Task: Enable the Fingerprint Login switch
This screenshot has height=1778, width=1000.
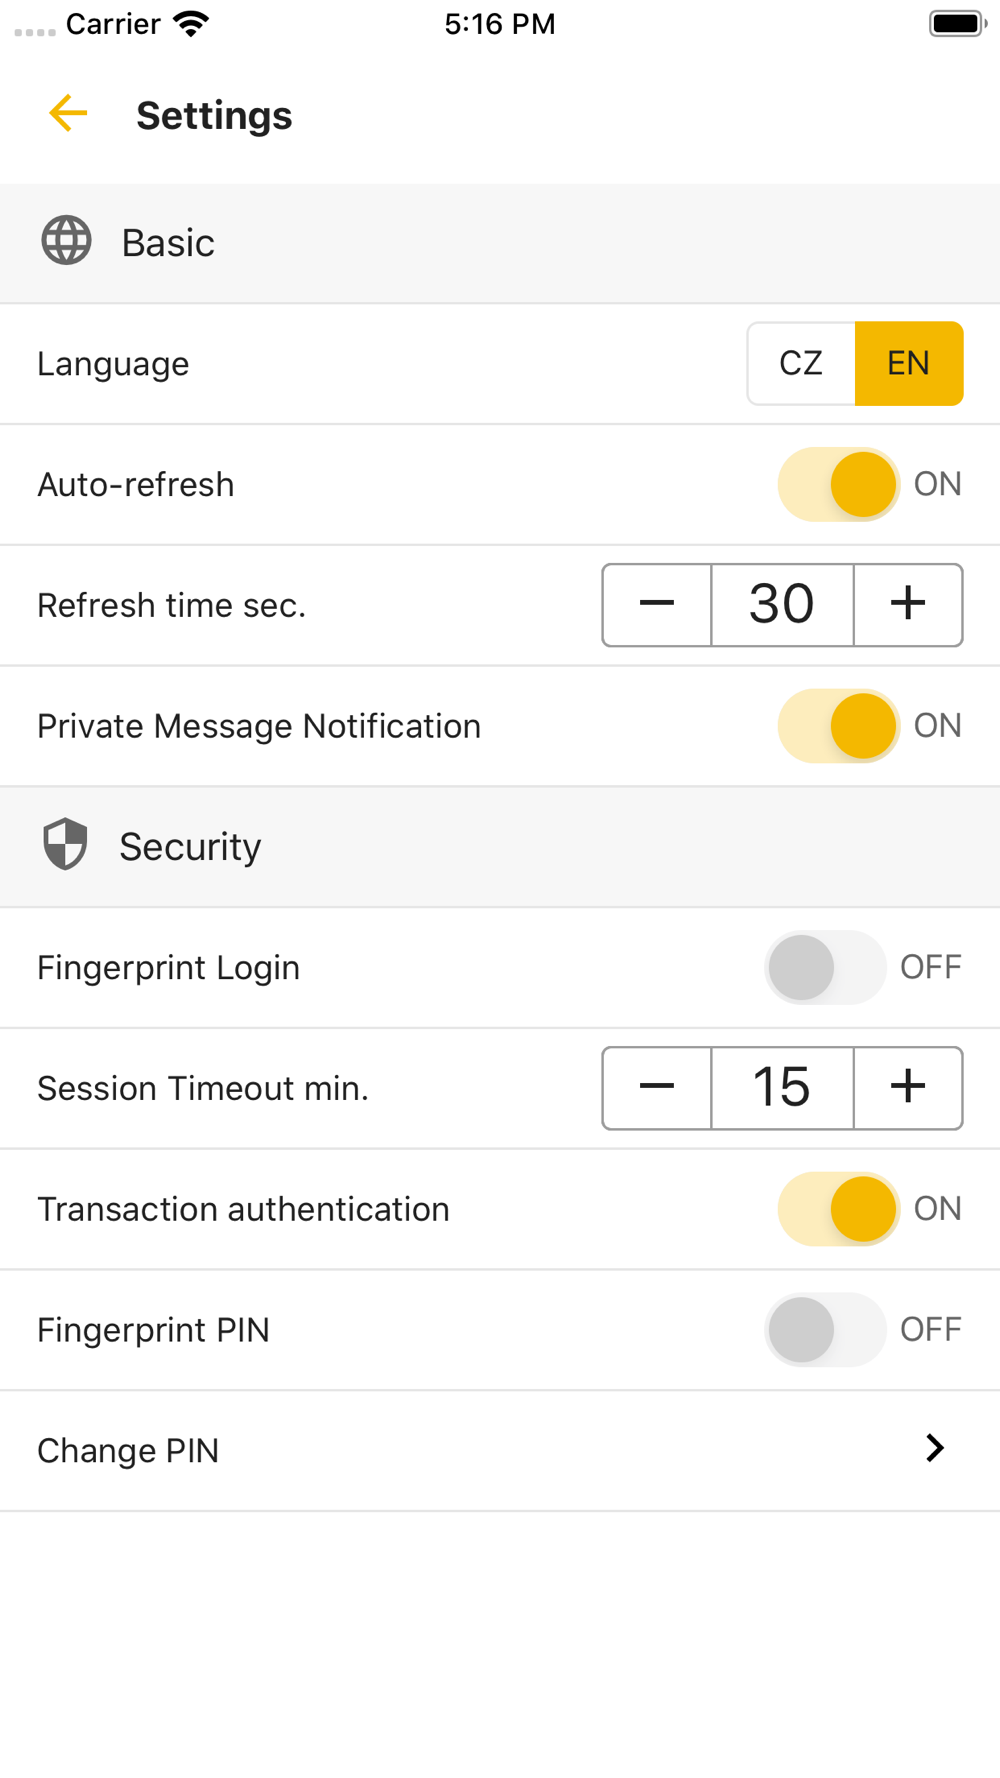Action: point(825,967)
